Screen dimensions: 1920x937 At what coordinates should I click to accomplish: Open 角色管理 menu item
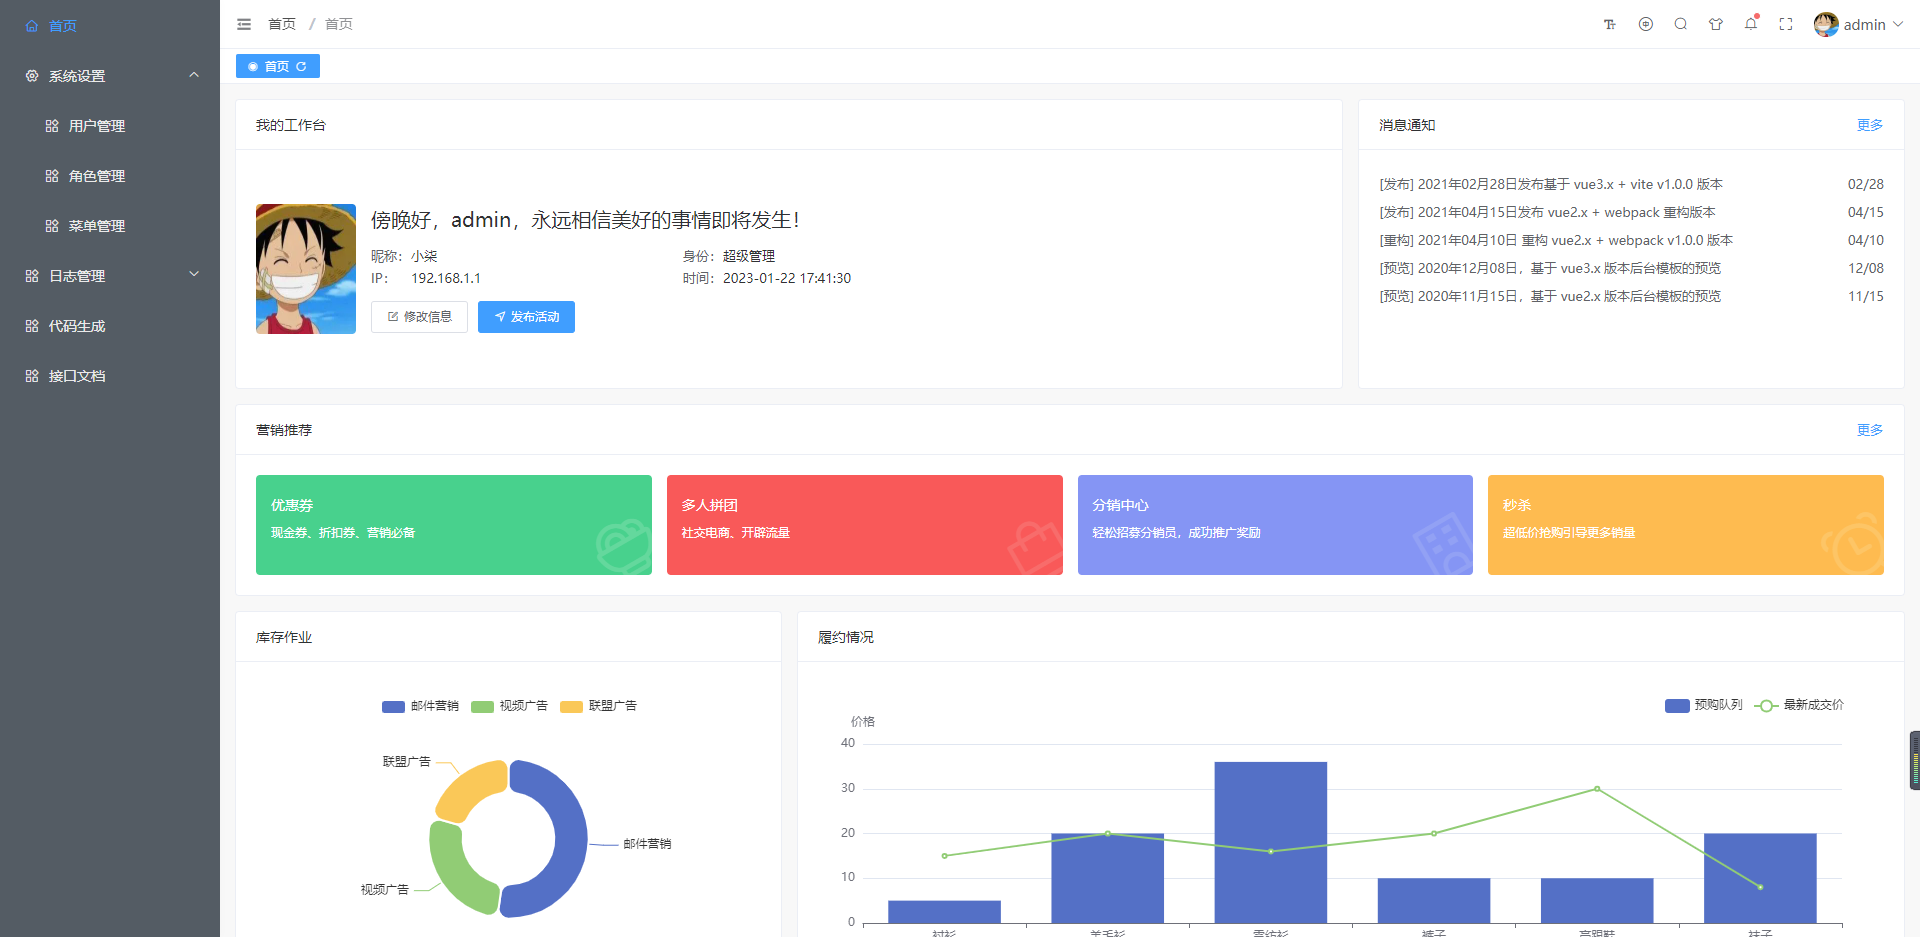point(110,175)
